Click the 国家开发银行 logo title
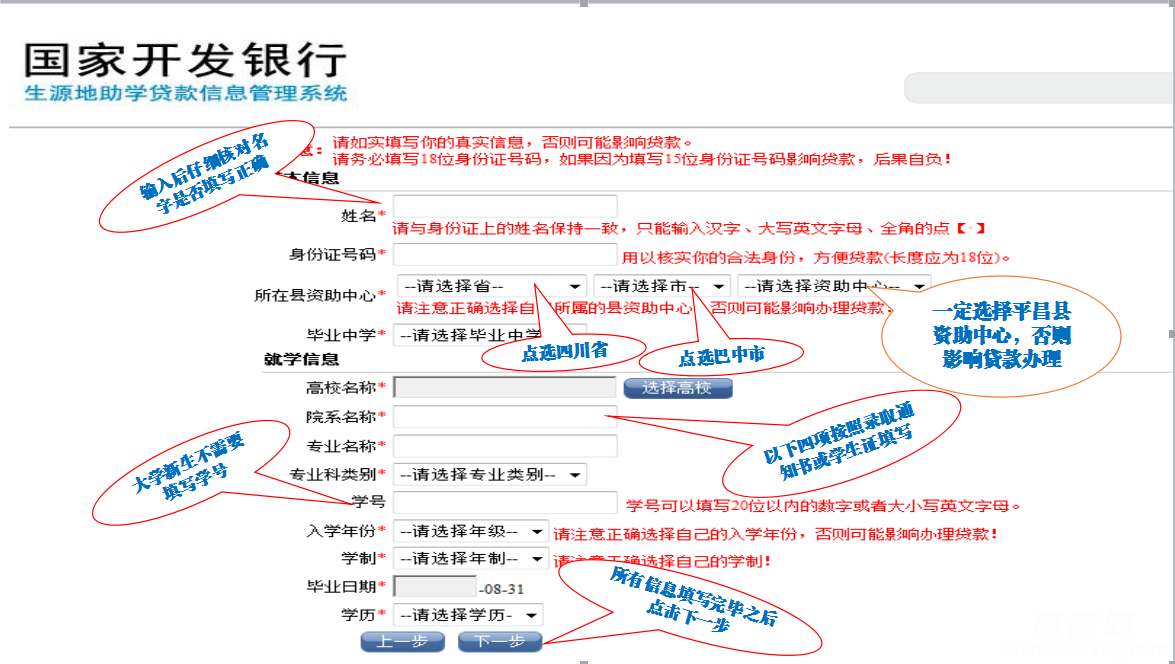This screenshot has height=664, width=1175. [x=185, y=60]
